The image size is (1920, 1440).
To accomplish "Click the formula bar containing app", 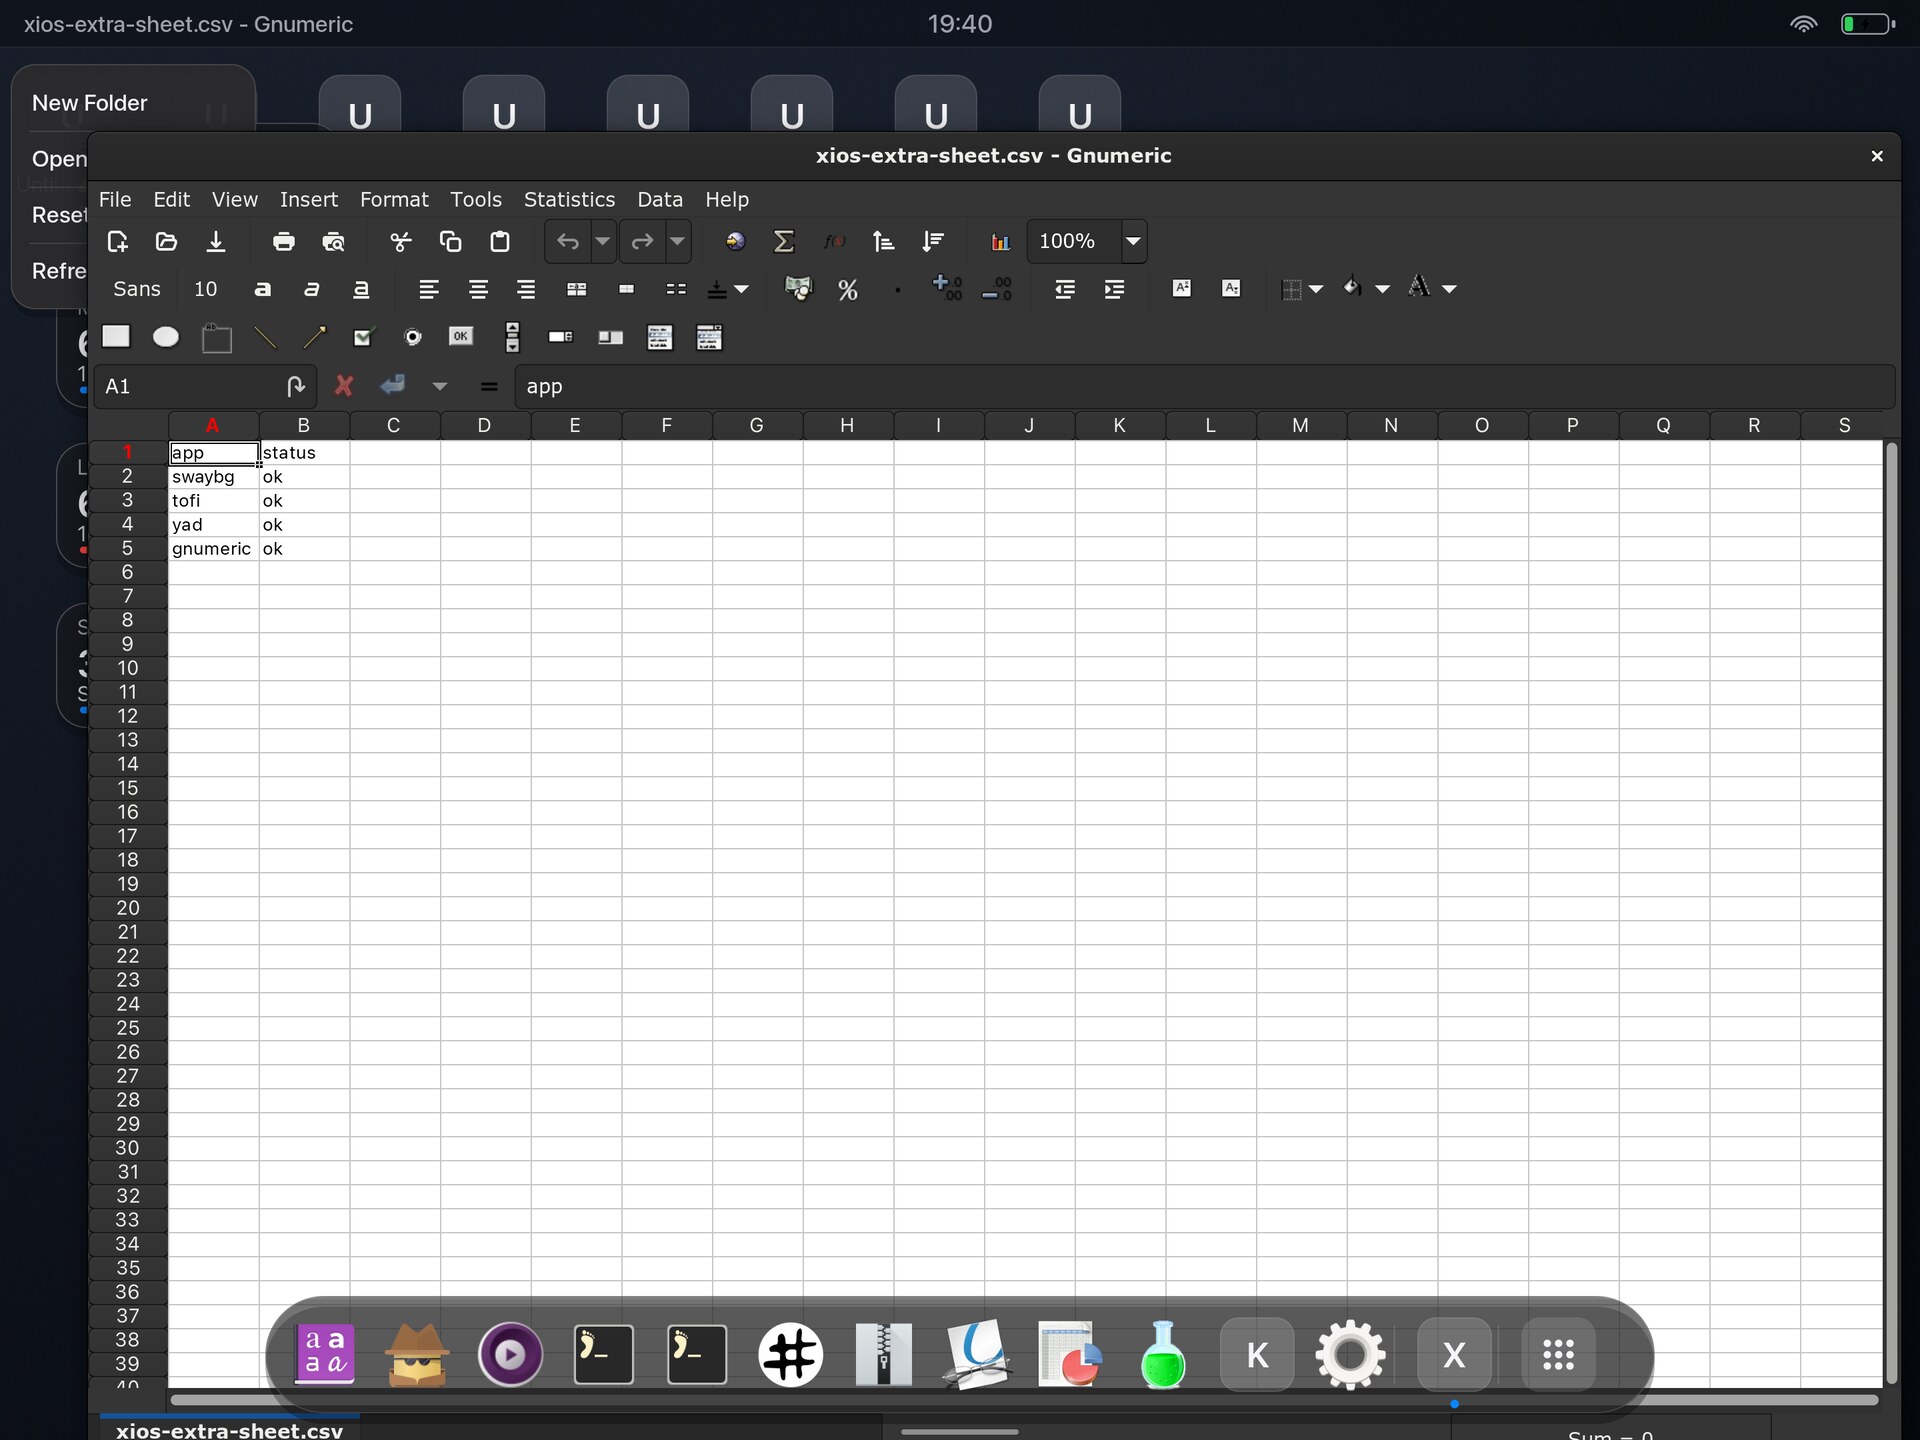I will pos(1204,386).
